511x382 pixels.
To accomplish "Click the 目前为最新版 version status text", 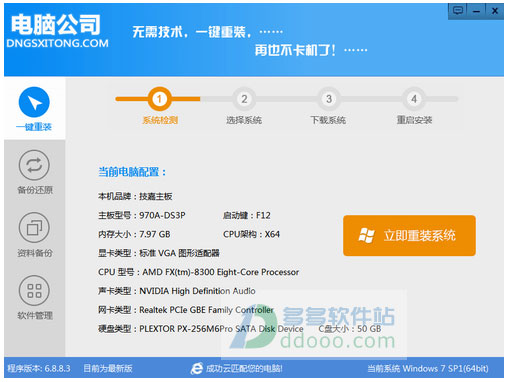I will tap(108, 368).
